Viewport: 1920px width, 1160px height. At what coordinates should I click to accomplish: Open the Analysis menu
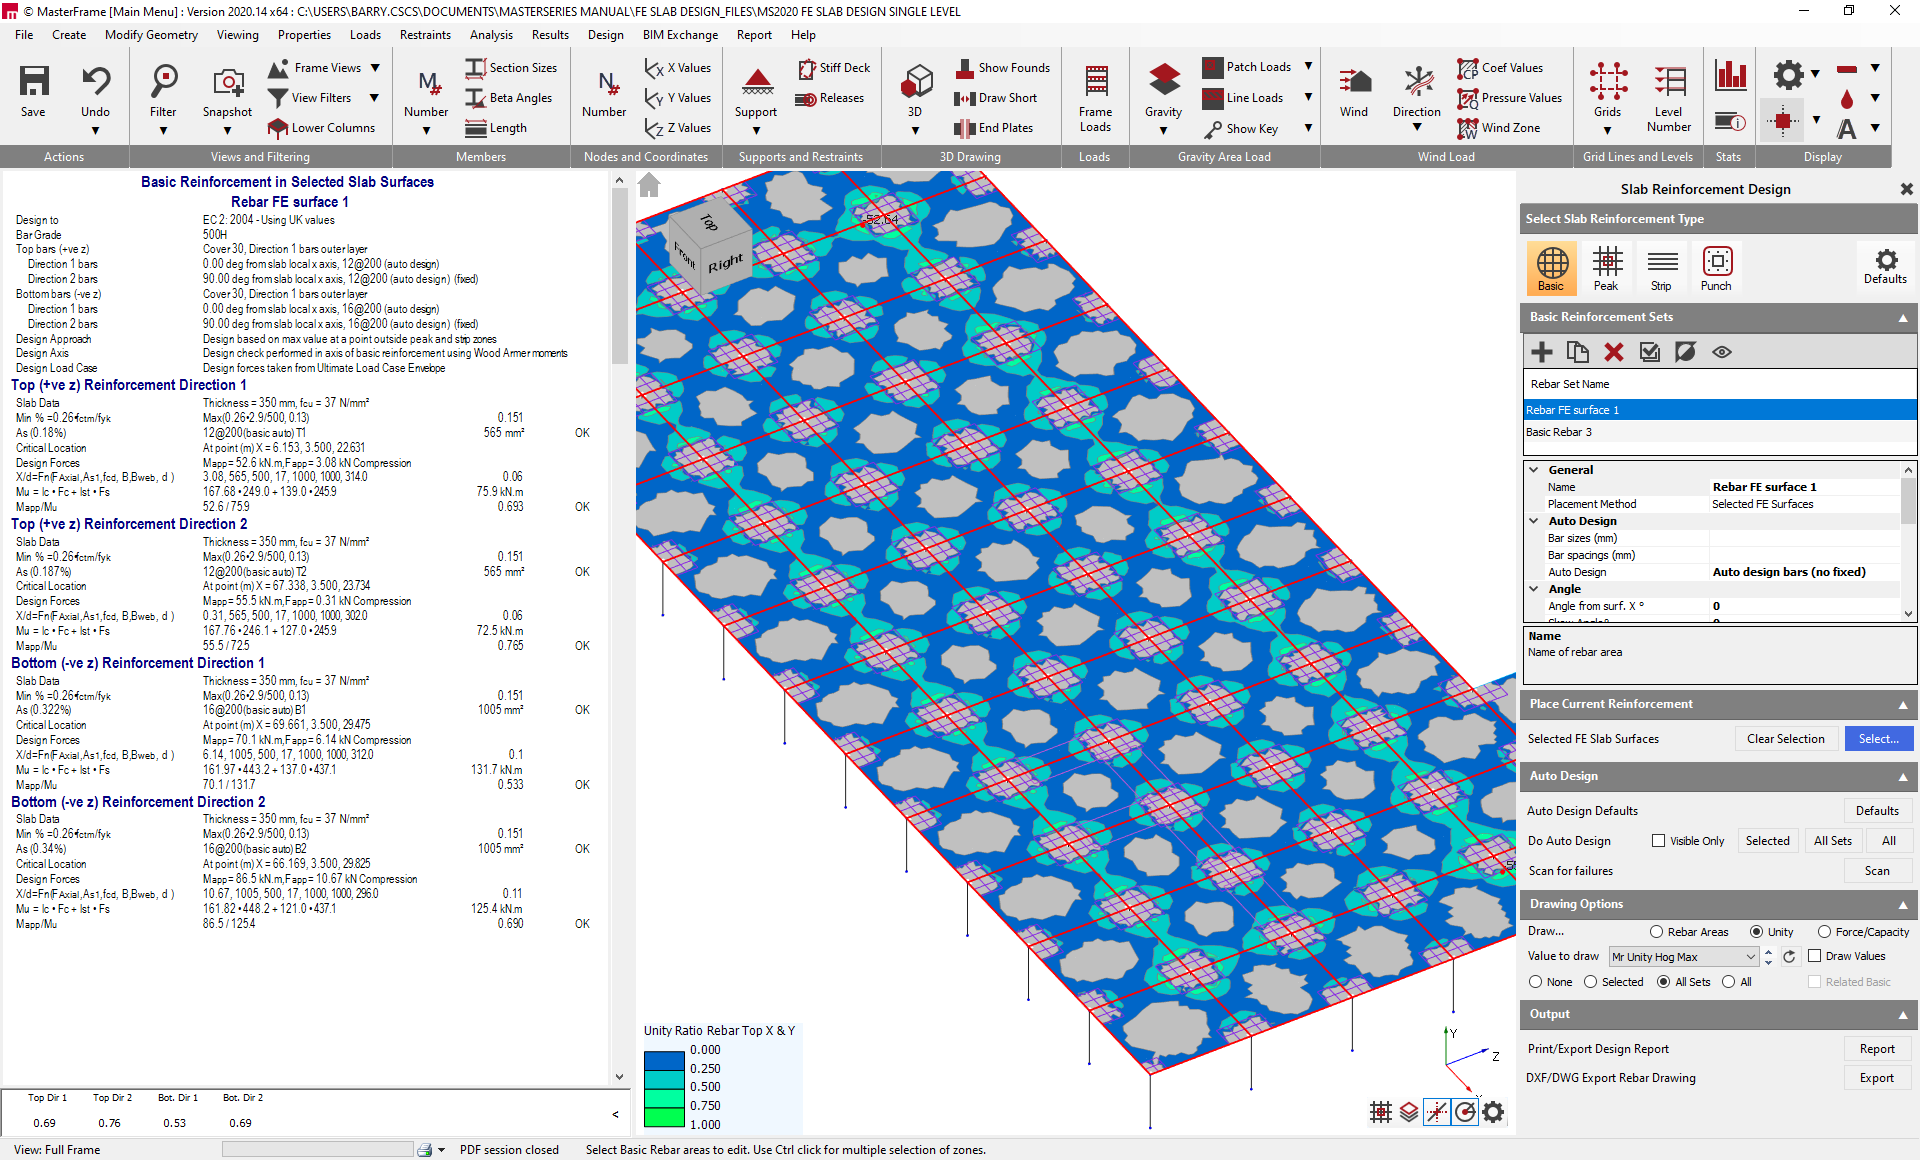491,35
